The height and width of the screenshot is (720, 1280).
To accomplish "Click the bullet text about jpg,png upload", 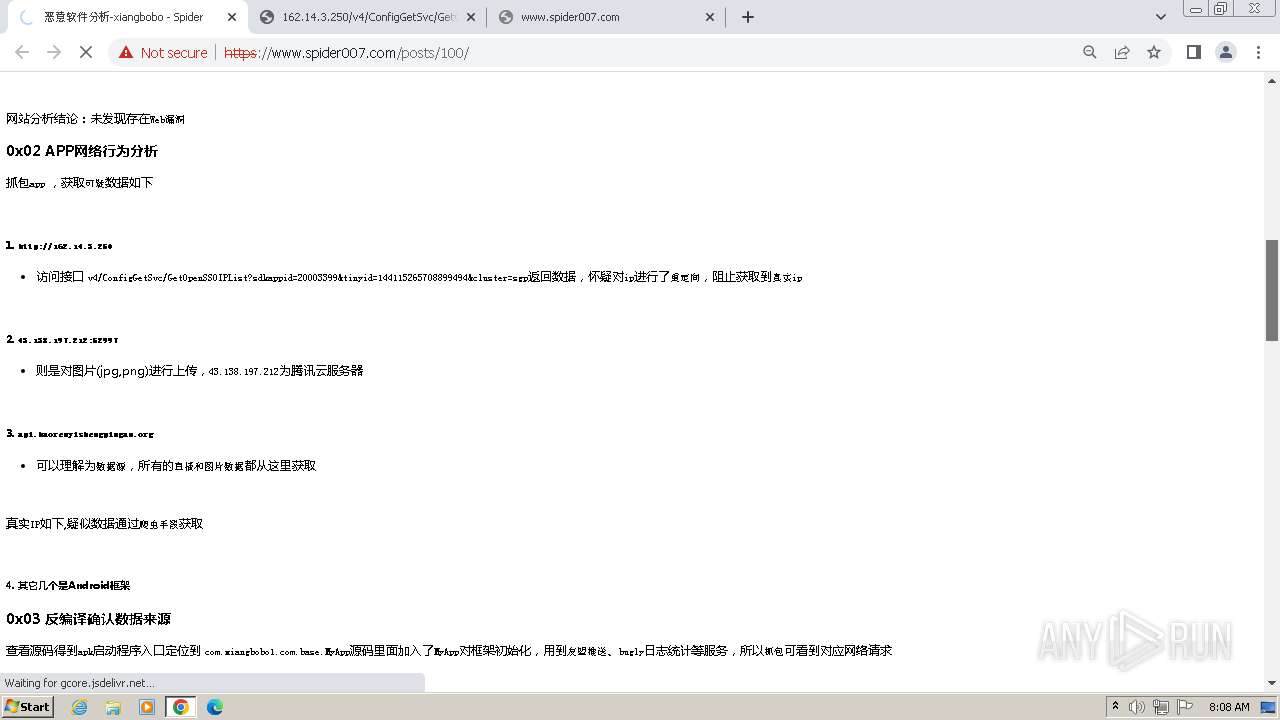I will 200,371.
